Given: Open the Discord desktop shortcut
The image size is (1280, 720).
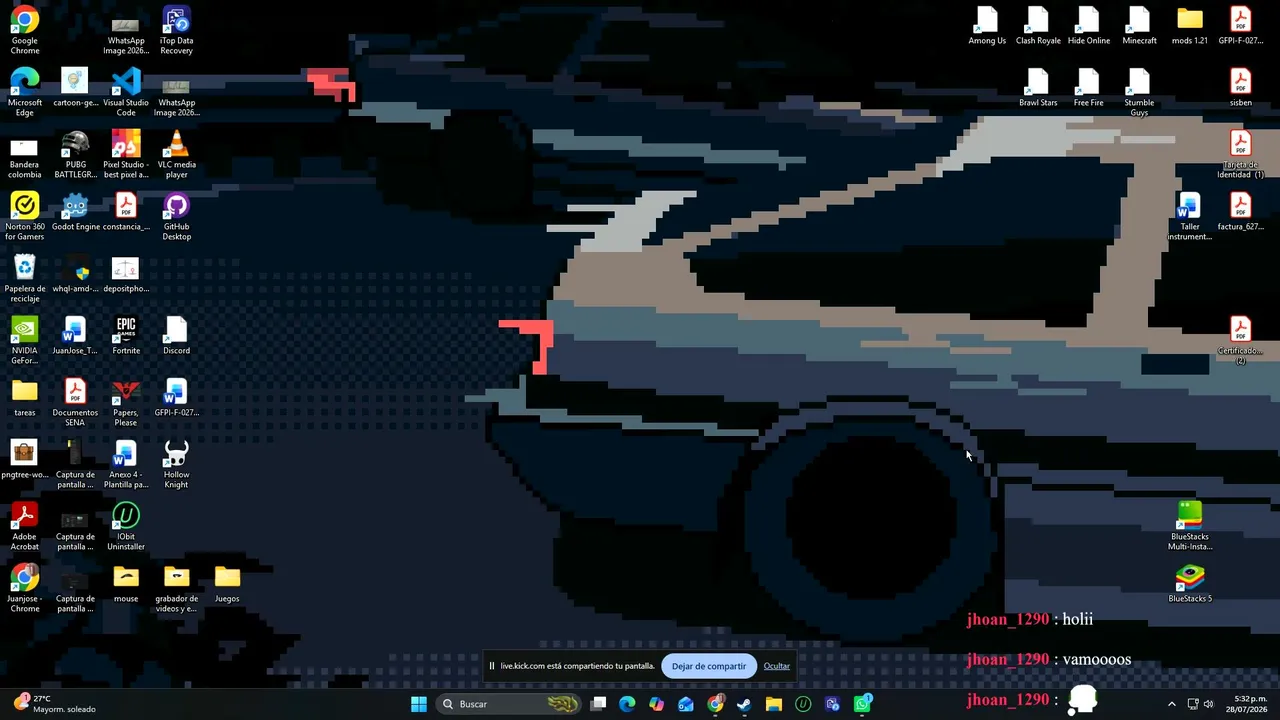Looking at the screenshot, I should tap(176, 336).
